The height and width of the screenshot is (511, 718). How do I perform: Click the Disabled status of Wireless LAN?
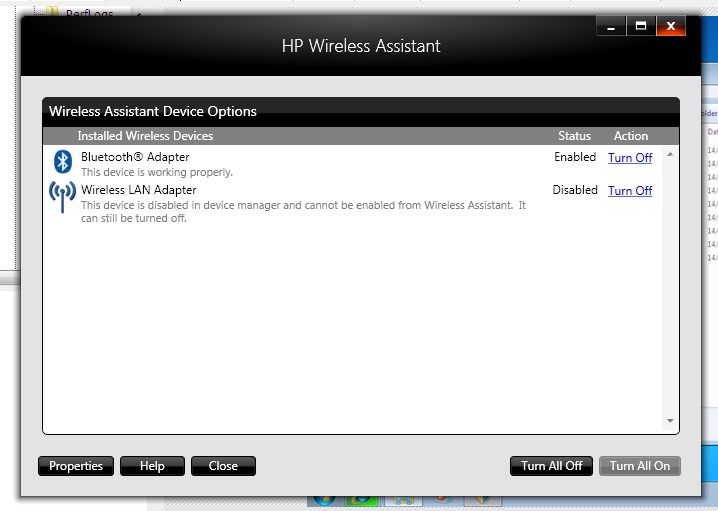(x=575, y=190)
